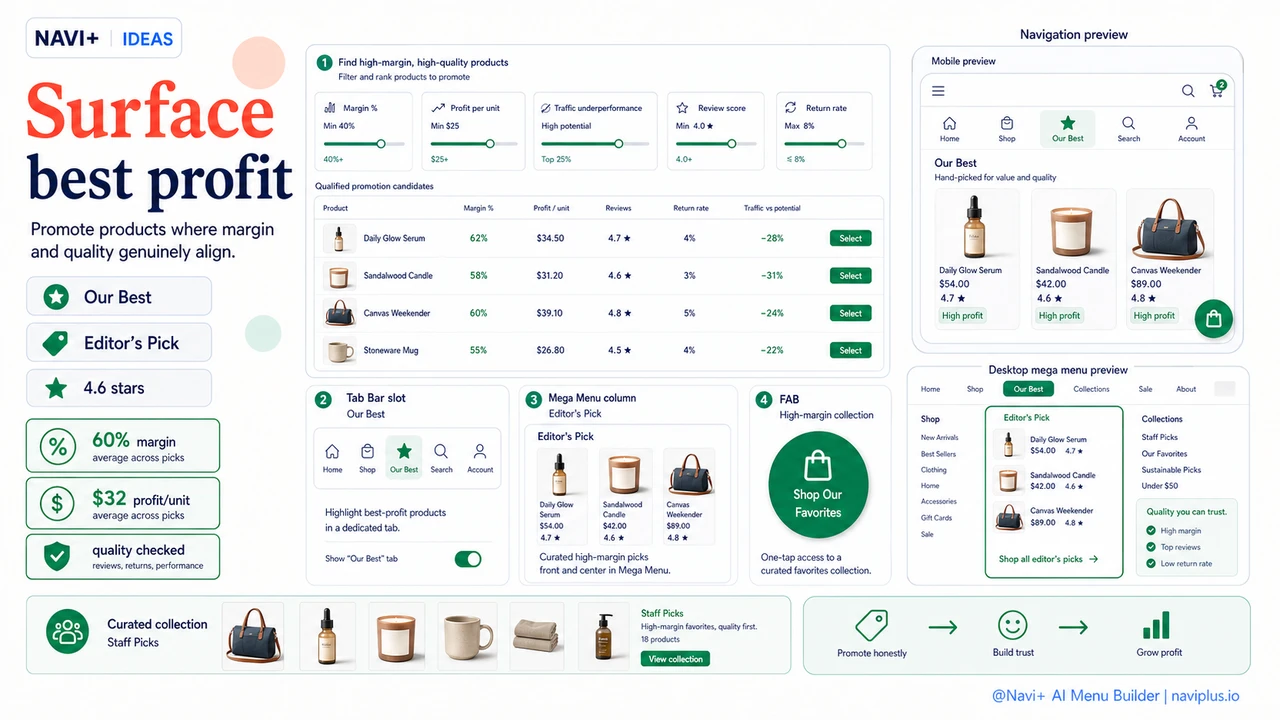Click Home icon in the Tab Bar slot card
The width and height of the screenshot is (1280, 720).
(x=333, y=451)
